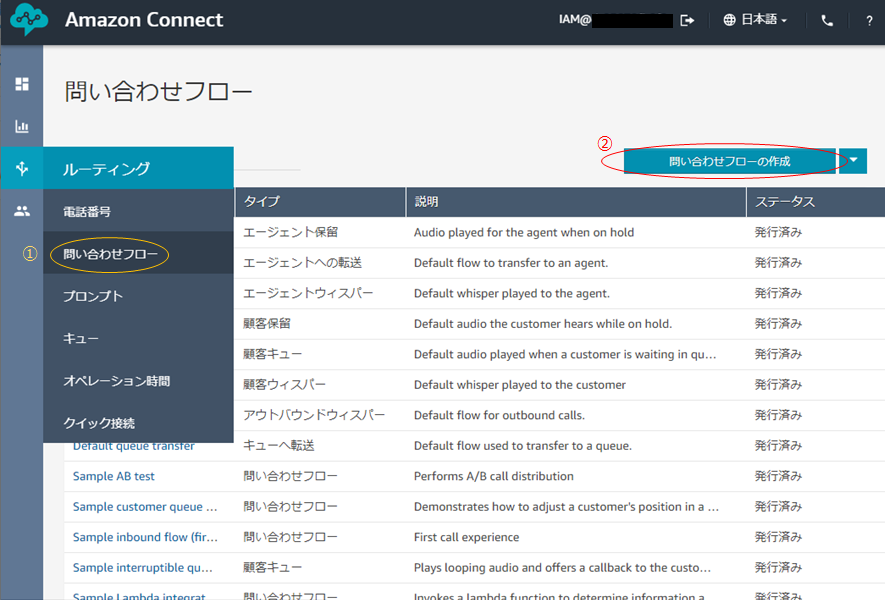Click 'Default flow for outbound calls.'
The height and width of the screenshot is (600, 885).
(499, 415)
